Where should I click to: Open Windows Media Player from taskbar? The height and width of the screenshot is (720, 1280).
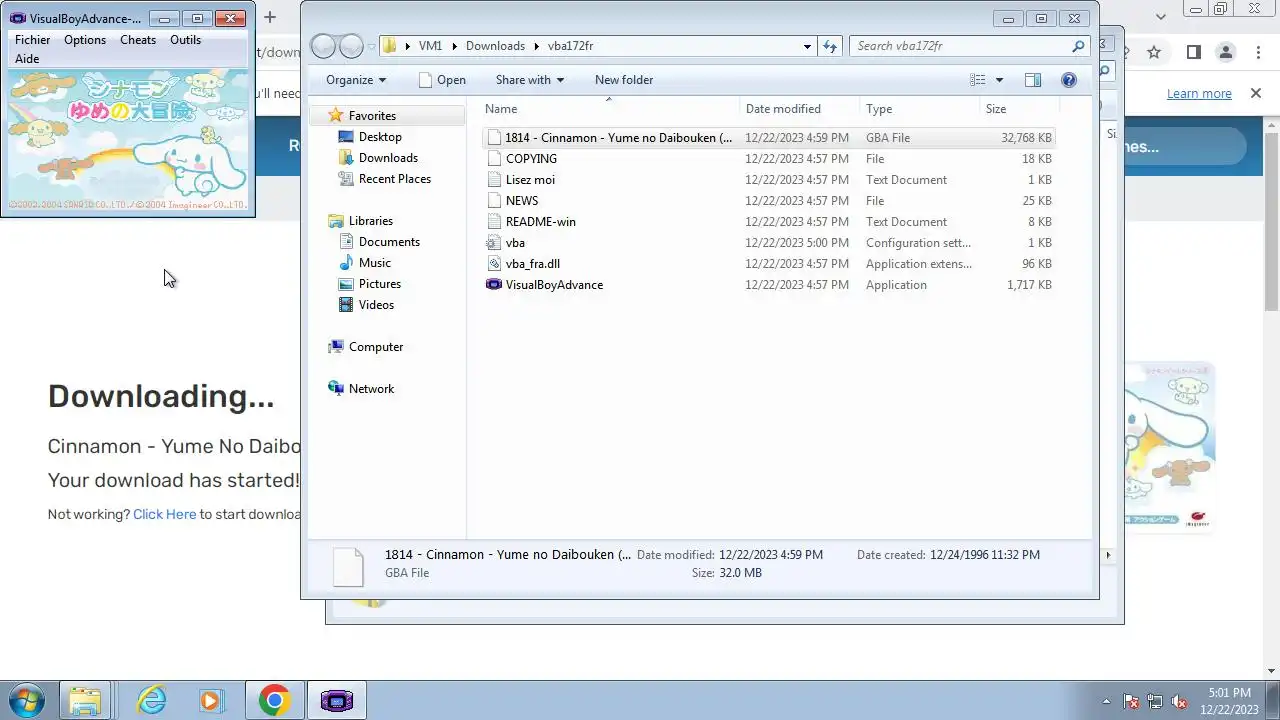click(x=210, y=701)
